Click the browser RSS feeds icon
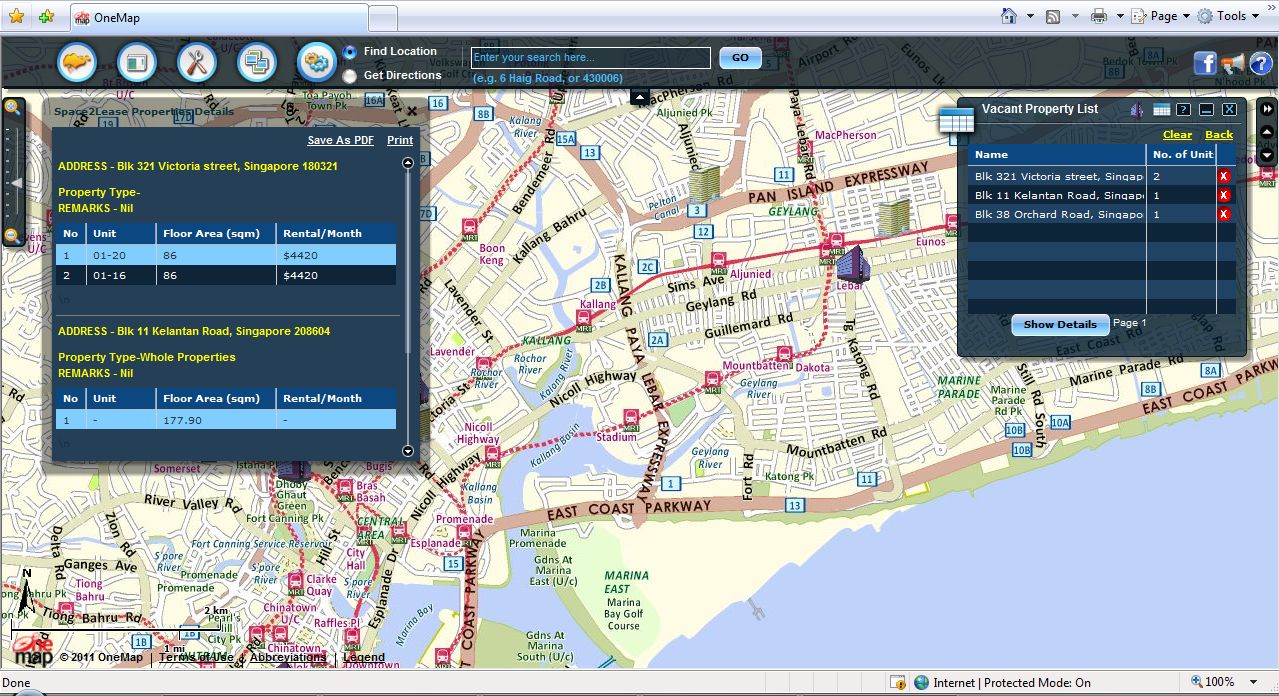The width and height of the screenshot is (1279, 696). point(1053,16)
